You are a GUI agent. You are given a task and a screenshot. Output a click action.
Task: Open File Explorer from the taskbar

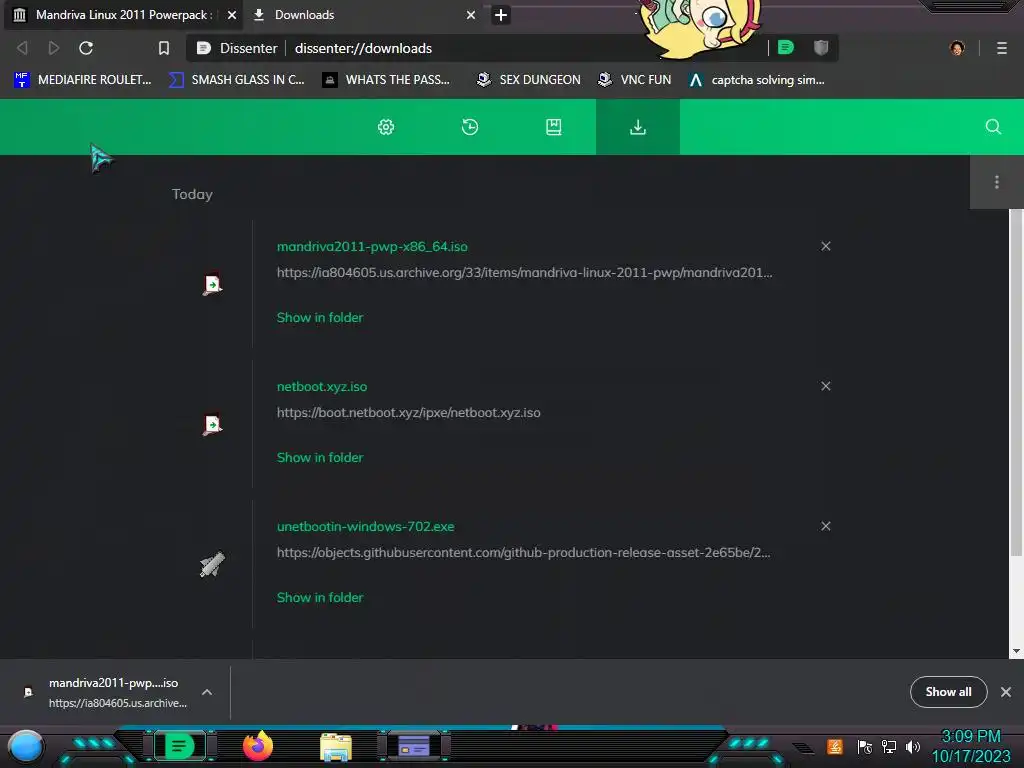pos(336,746)
